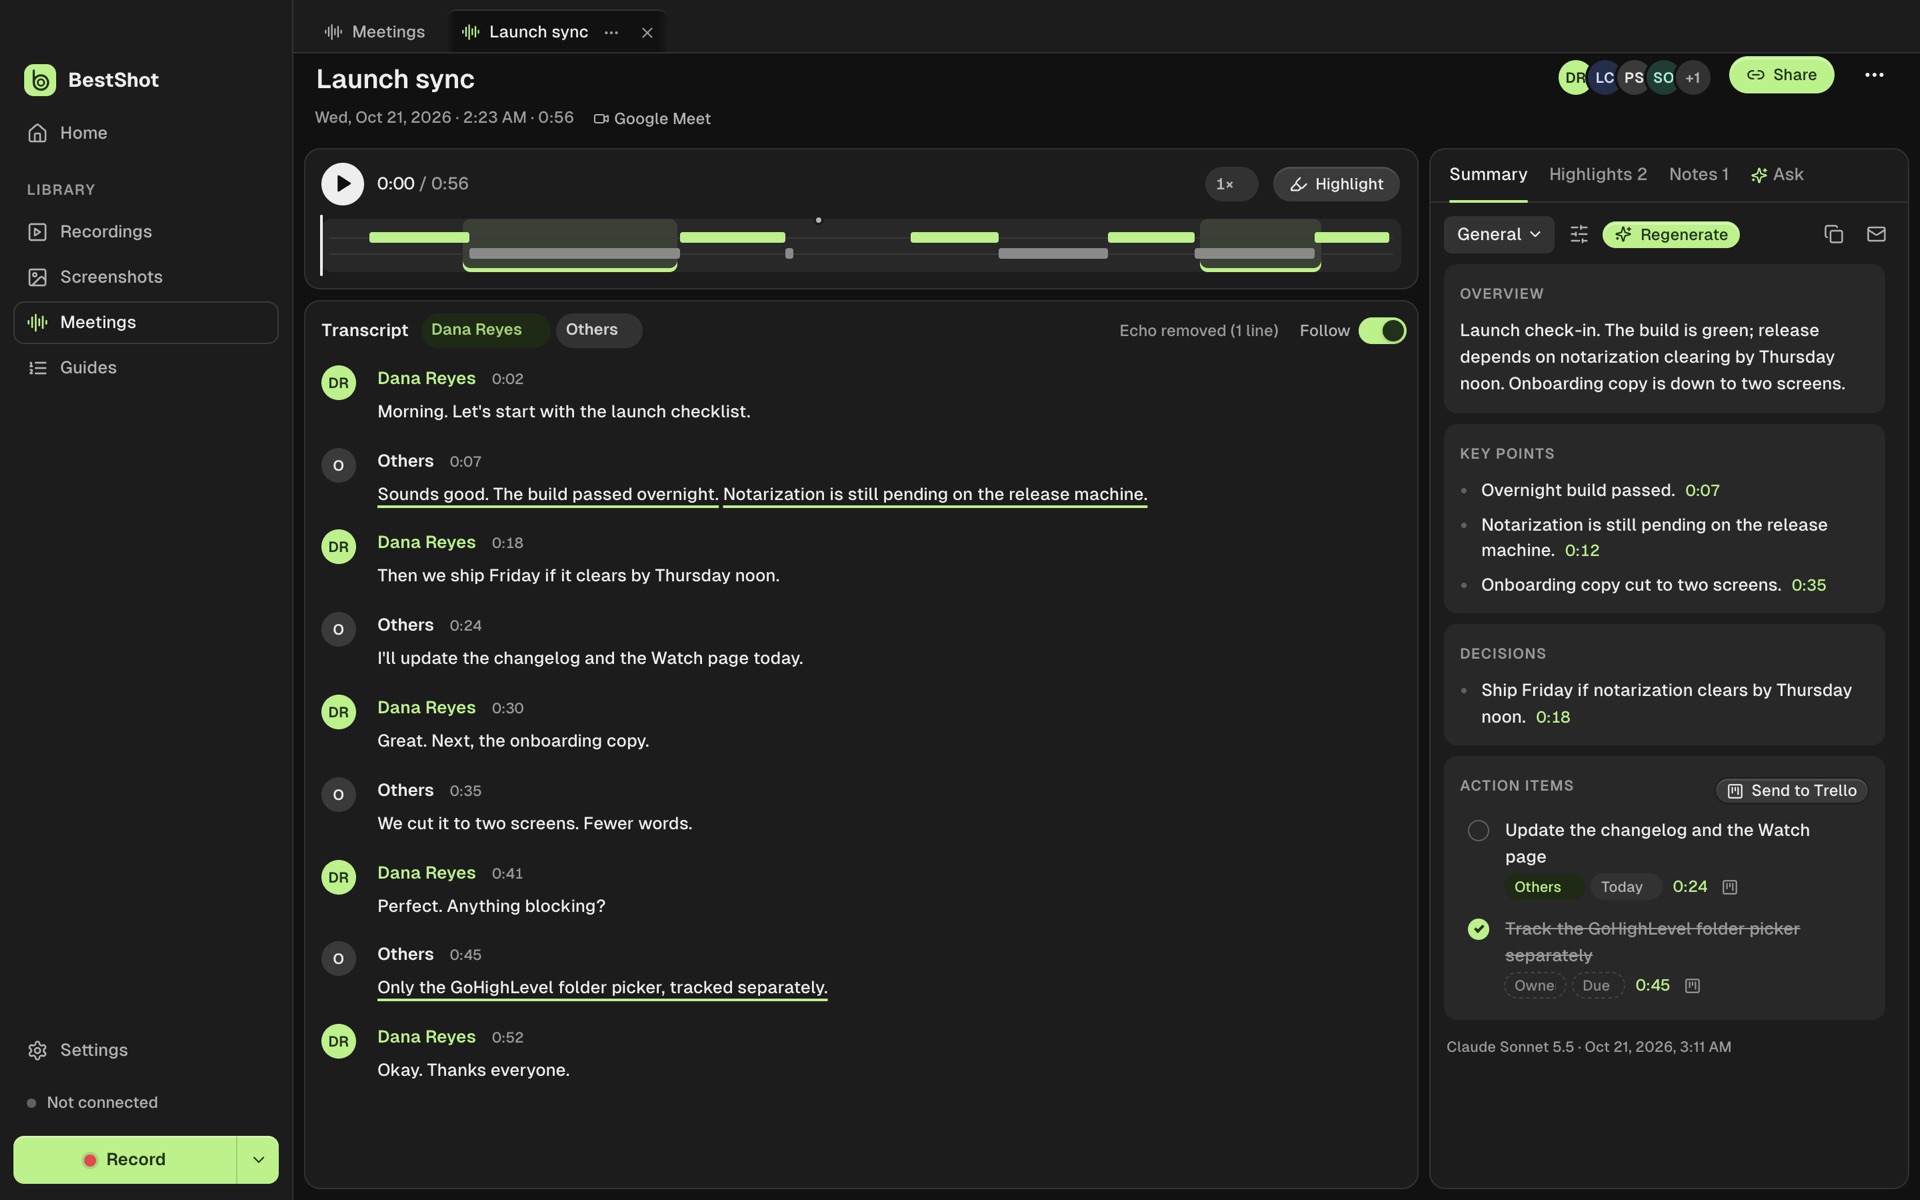Change the 1× playback speed
Viewport: 1920px width, 1200px height.
point(1230,184)
